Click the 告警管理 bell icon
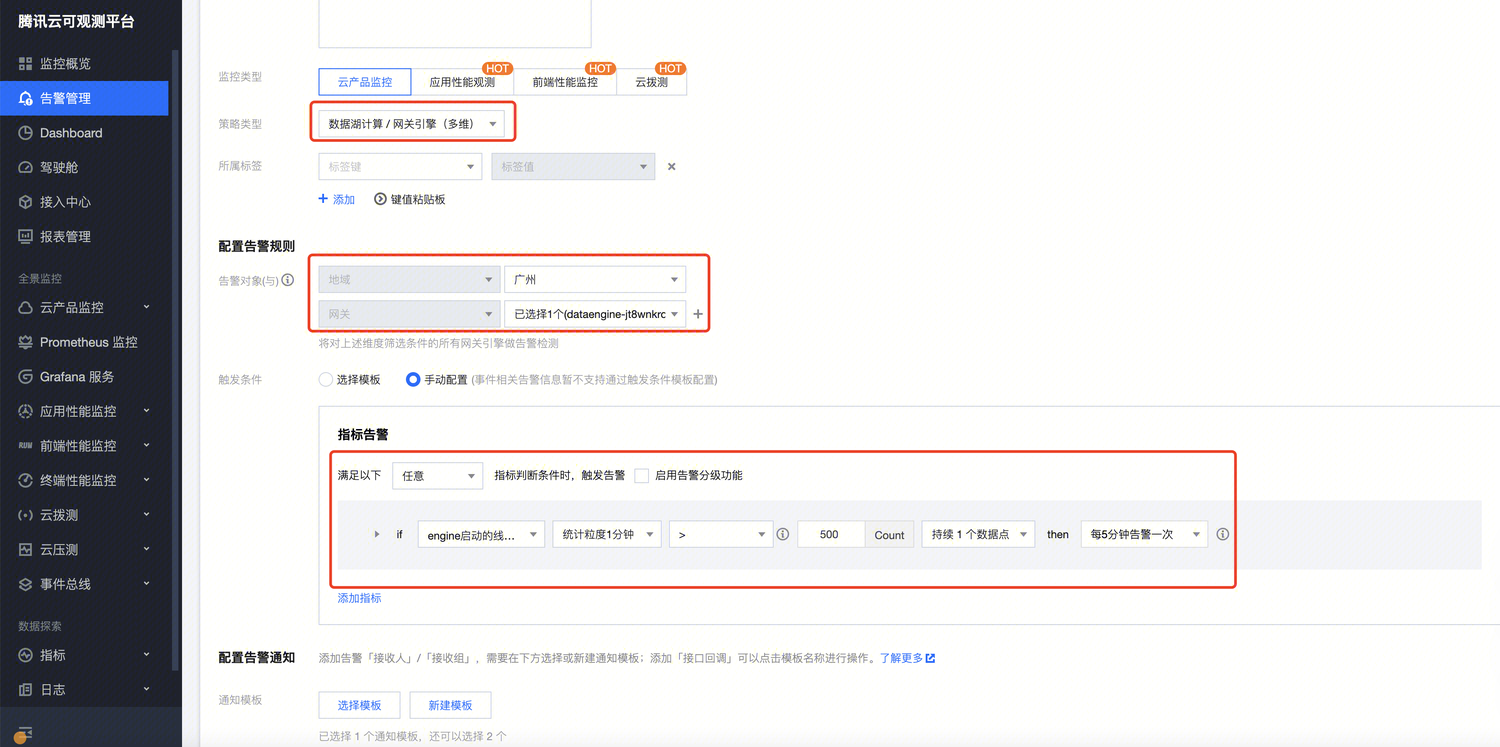This screenshot has width=1500, height=747. 26,98
